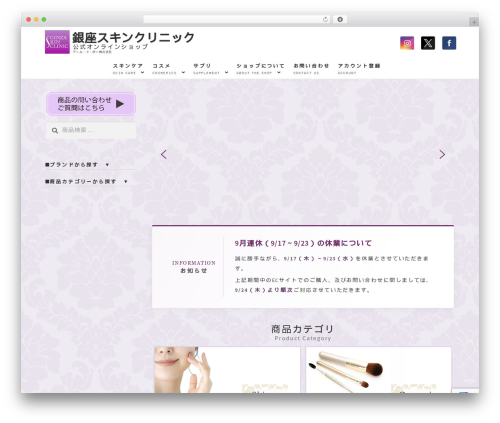Expand the コスメ menu chevron
The image size is (500, 423).
pyautogui.click(x=183, y=72)
